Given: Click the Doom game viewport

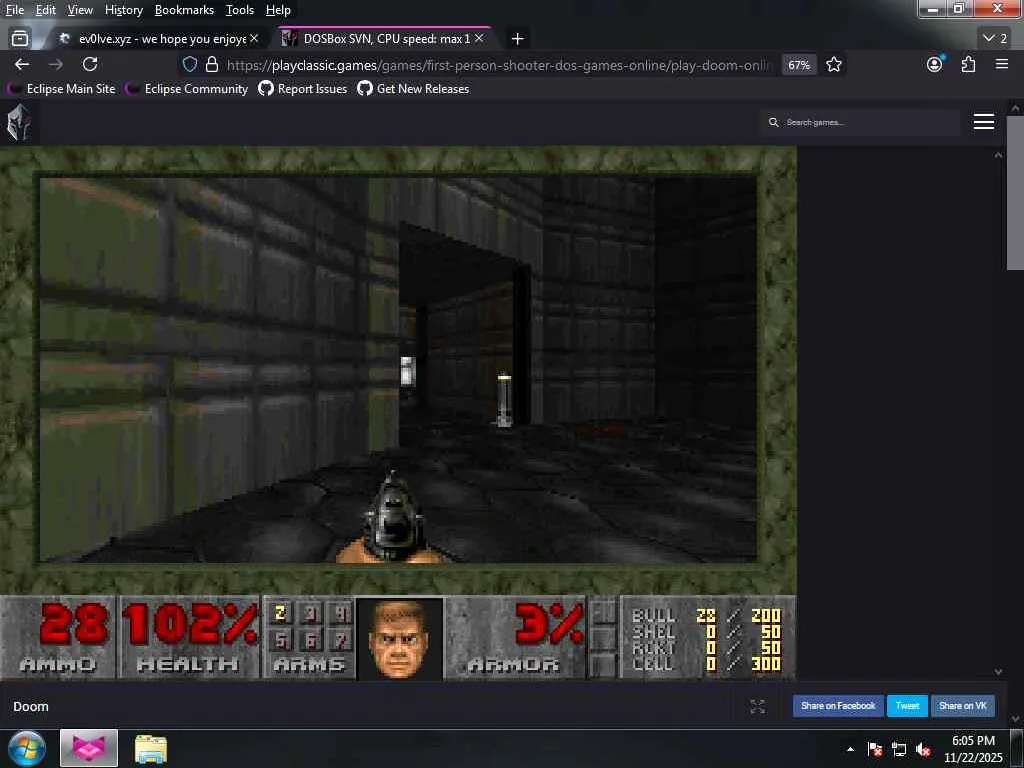Looking at the screenshot, I should point(398,369).
